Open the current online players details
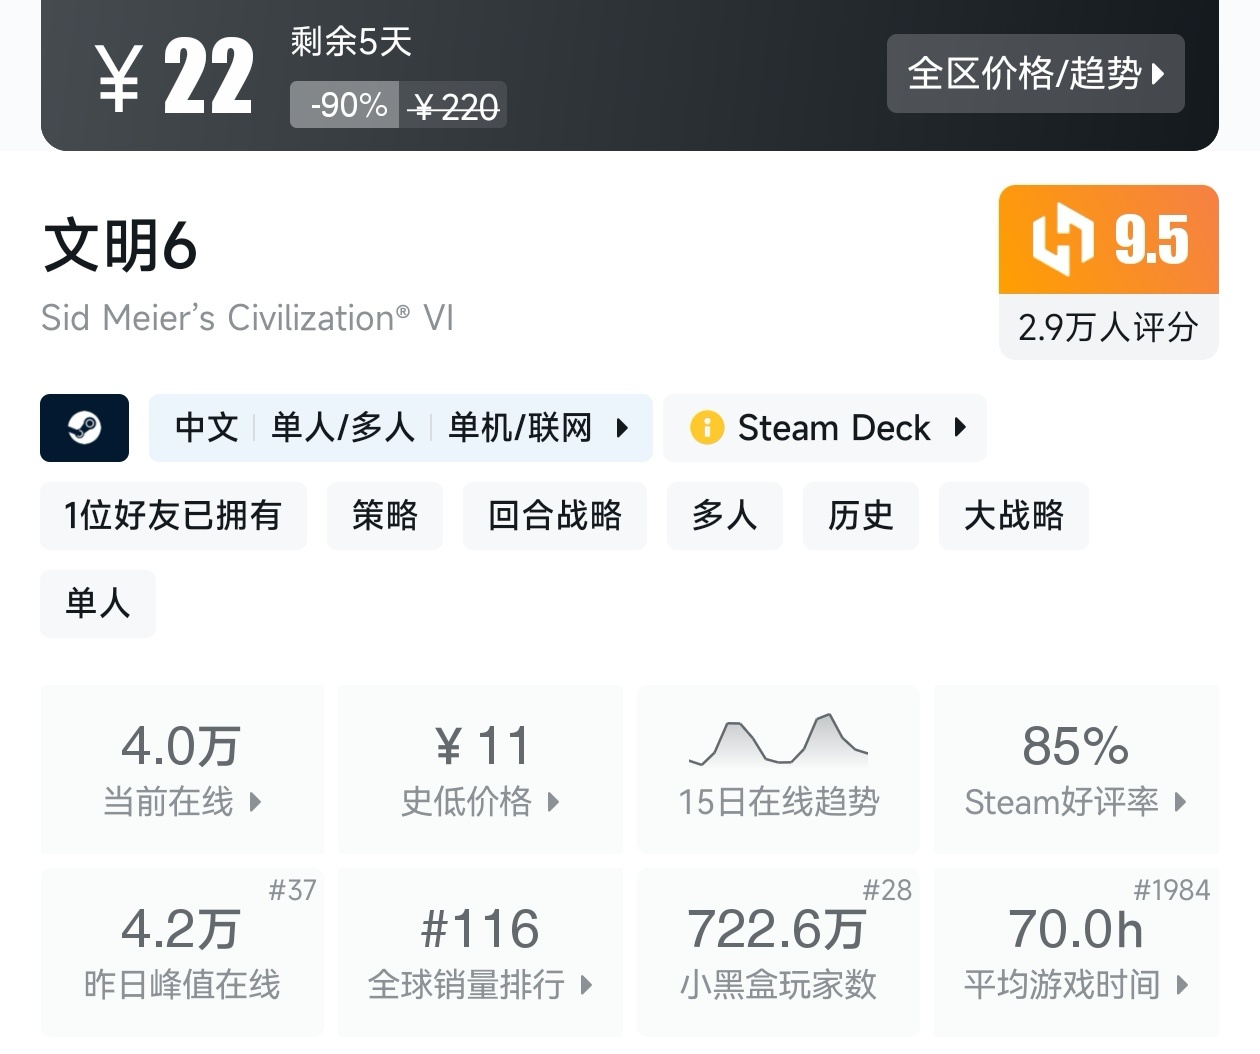The image size is (1260, 1054). (x=182, y=768)
